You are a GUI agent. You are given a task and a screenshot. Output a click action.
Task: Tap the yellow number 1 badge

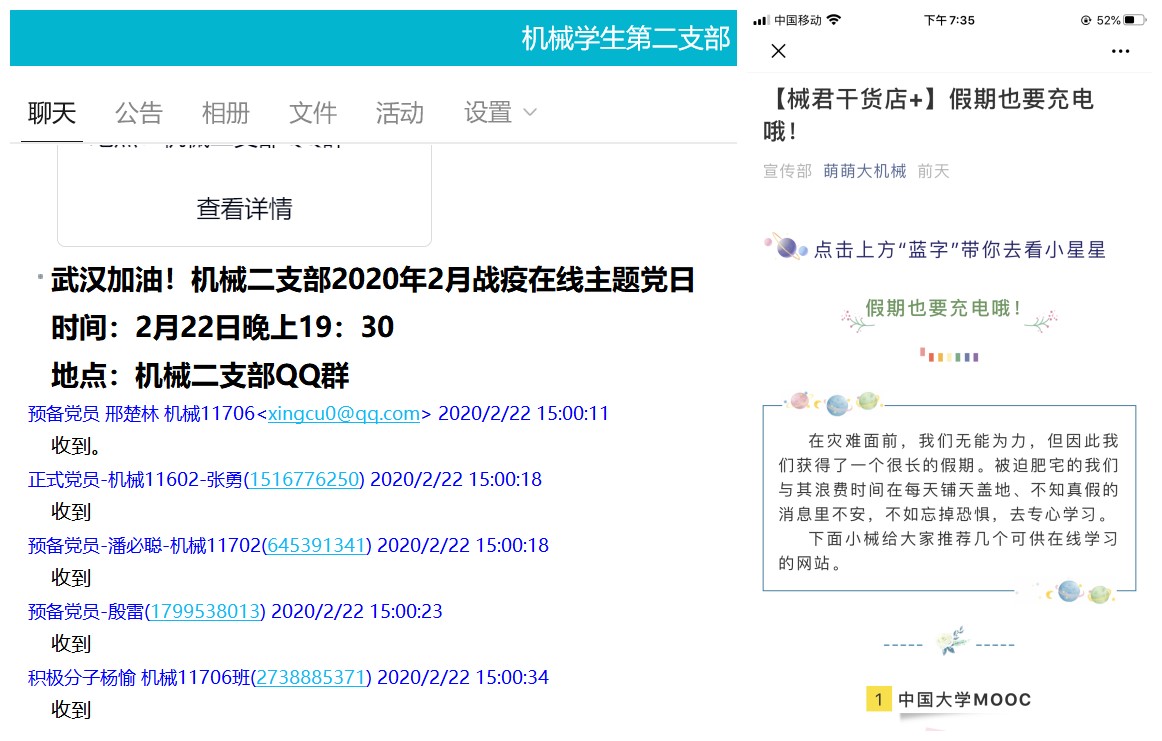pyautogui.click(x=878, y=699)
